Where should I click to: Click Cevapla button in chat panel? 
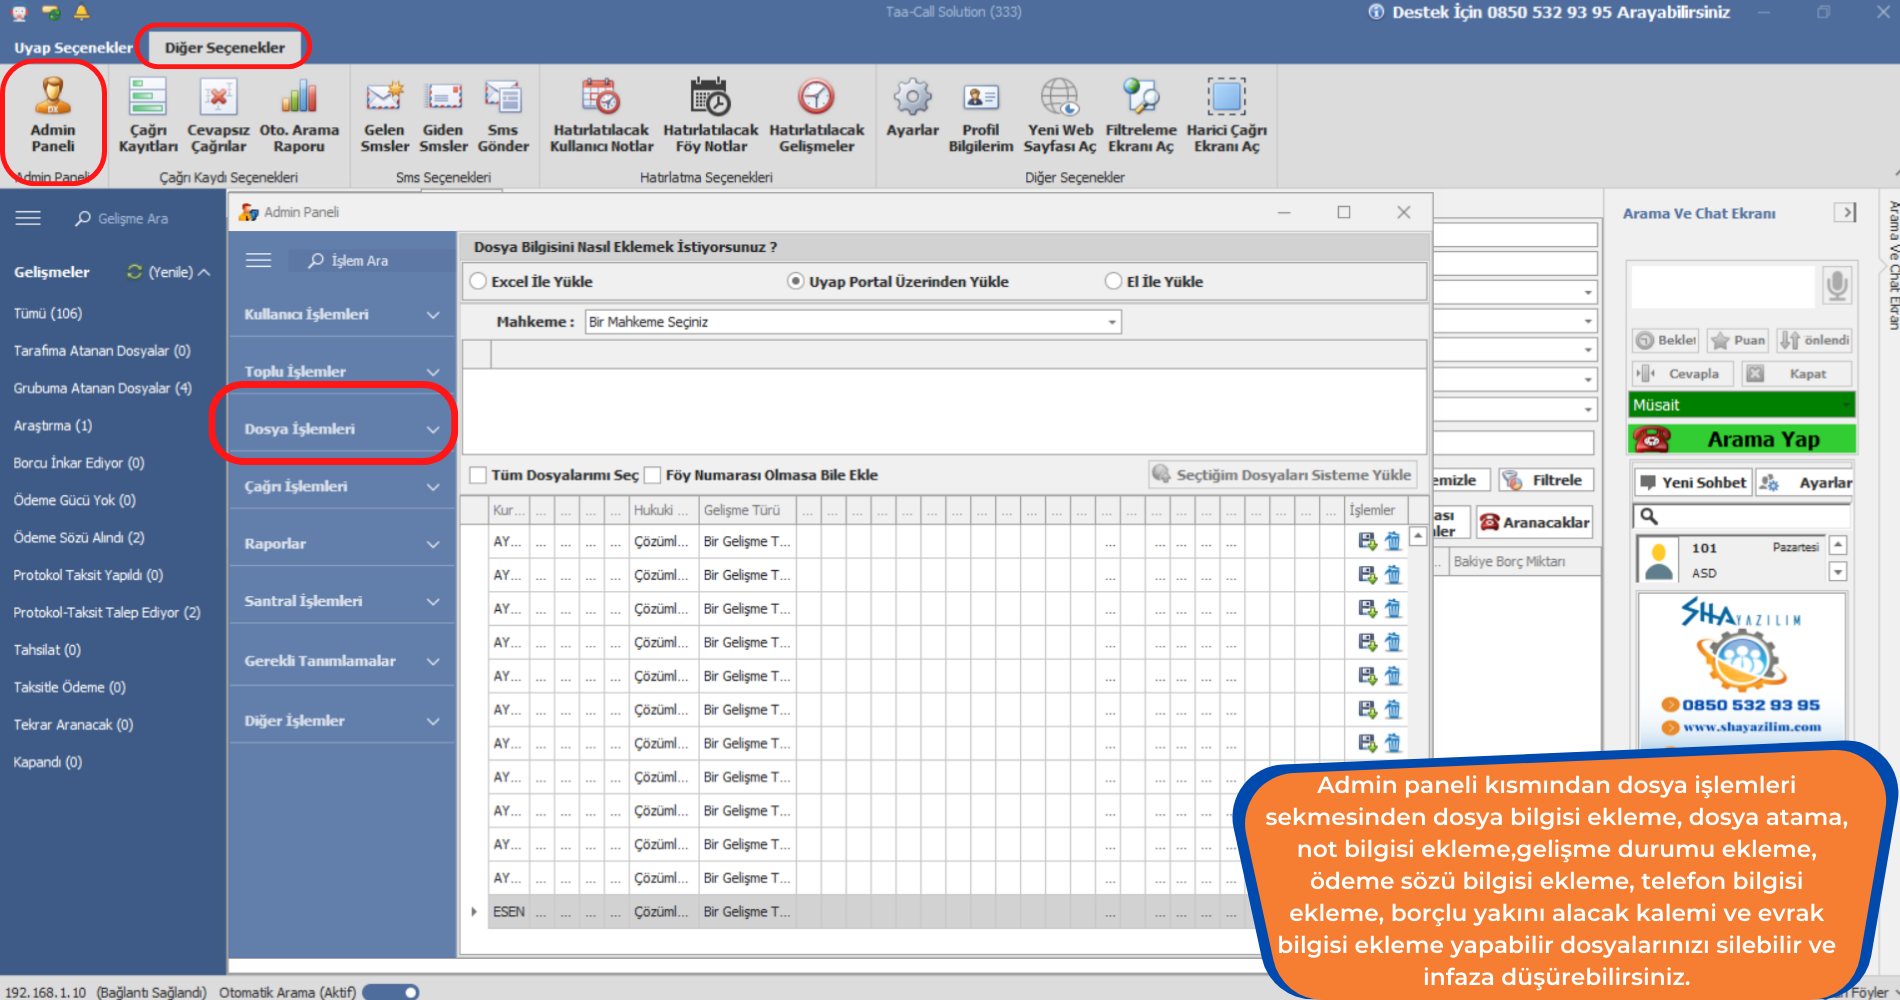click(x=1682, y=374)
